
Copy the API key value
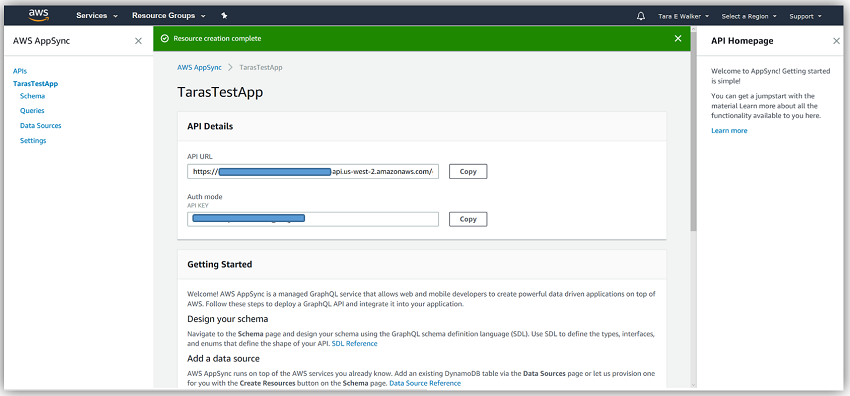[468, 219]
